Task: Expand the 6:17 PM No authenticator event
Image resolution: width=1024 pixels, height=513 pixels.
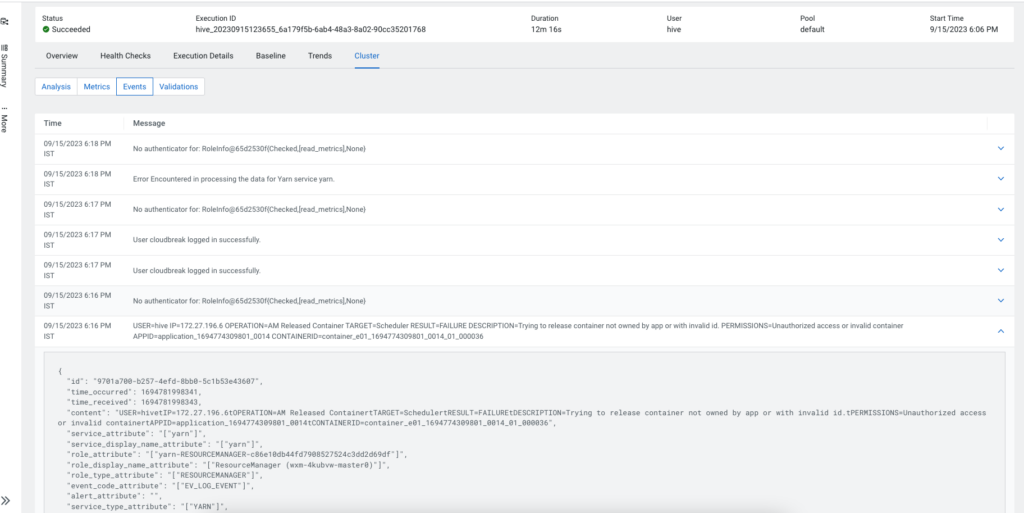Action: point(1000,209)
